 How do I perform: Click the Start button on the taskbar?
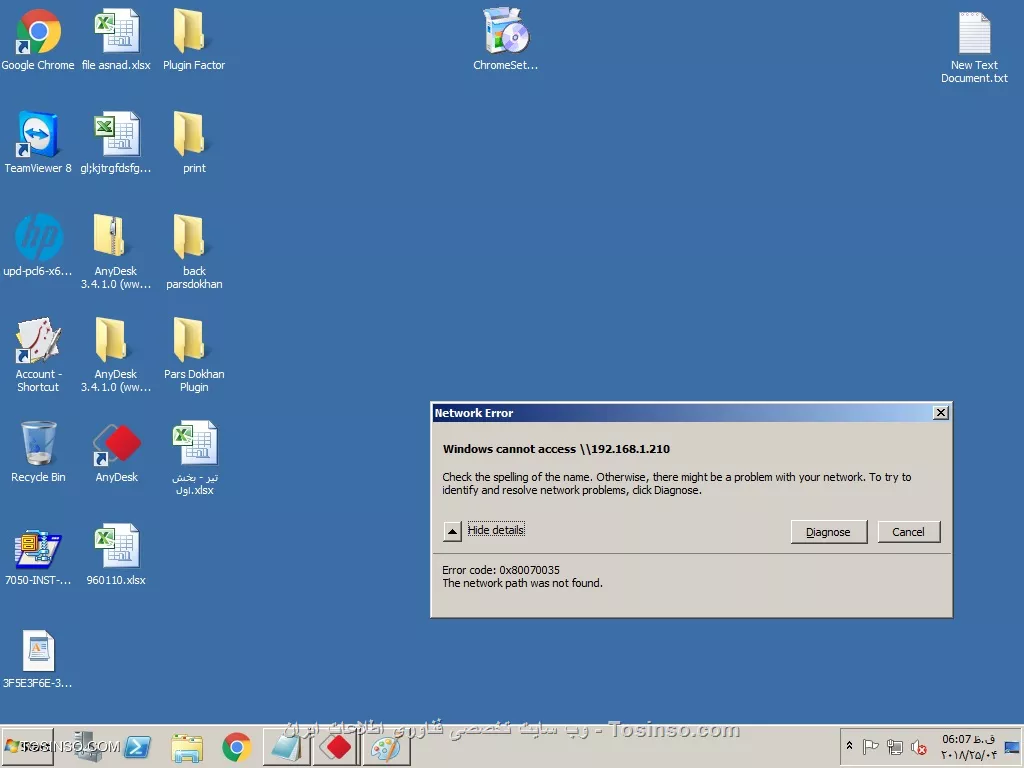tap(27, 746)
